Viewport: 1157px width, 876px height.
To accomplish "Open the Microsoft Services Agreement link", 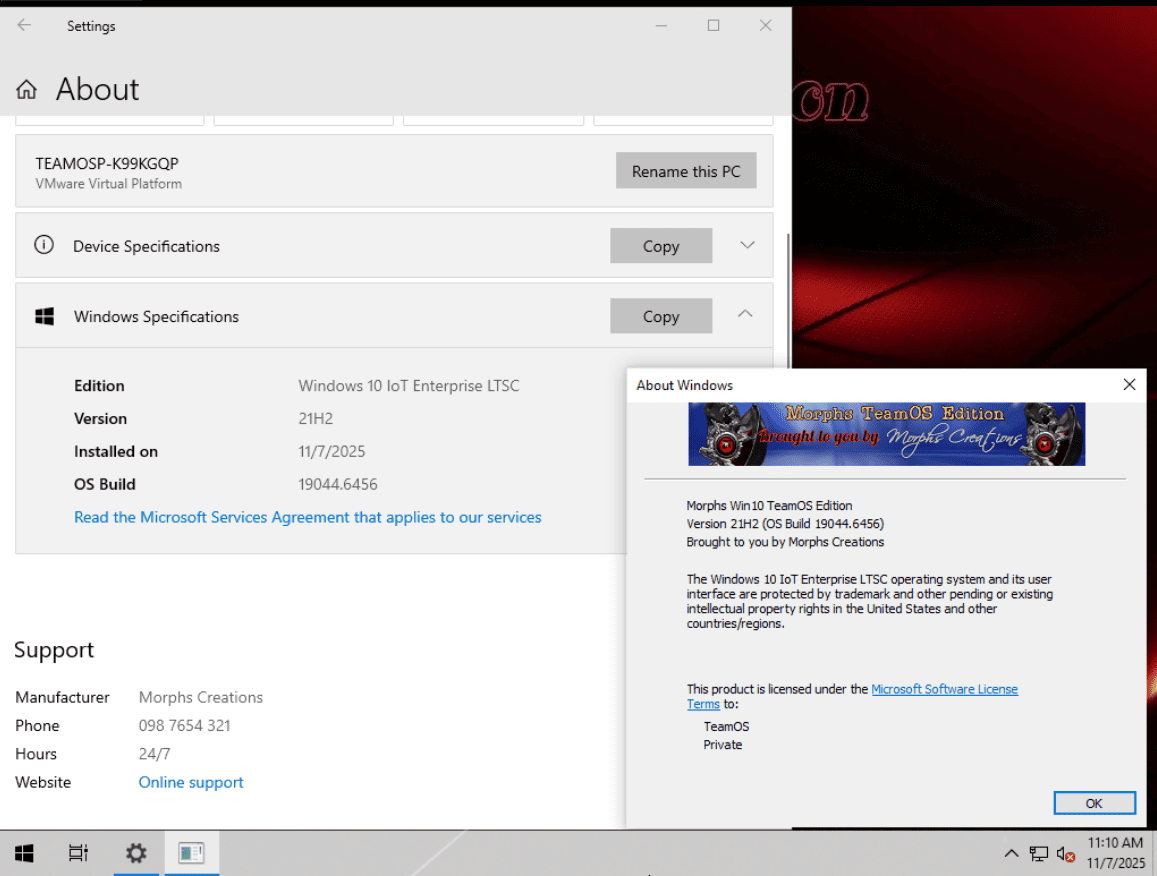I will [308, 518].
